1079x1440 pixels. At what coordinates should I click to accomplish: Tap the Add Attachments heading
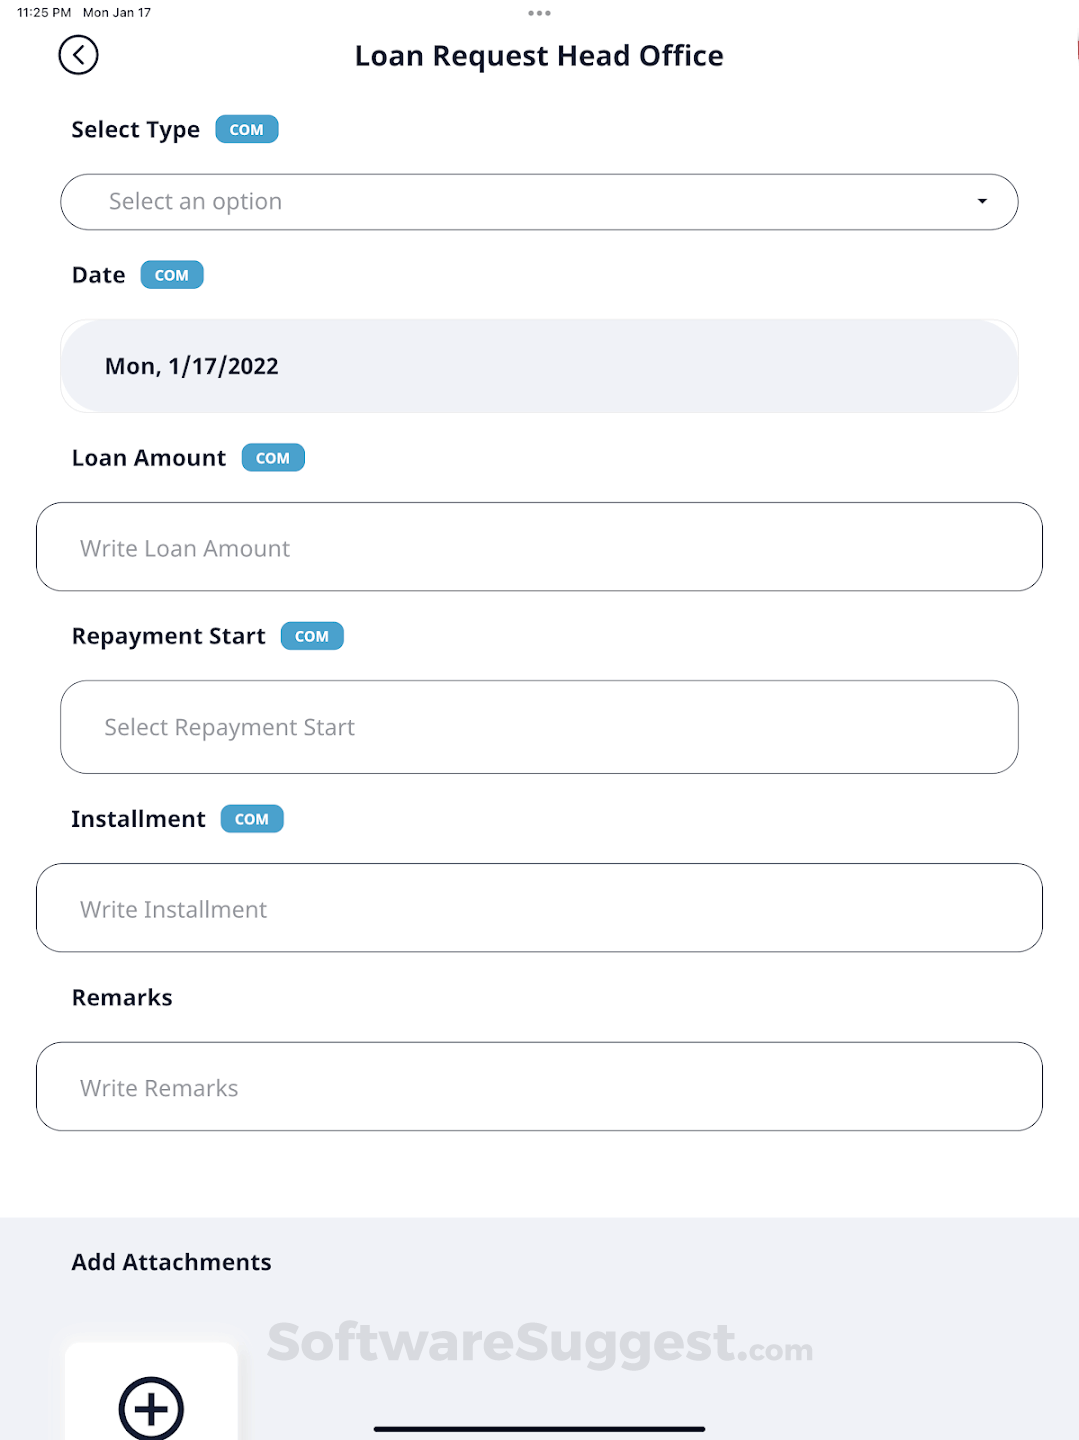[x=171, y=1262]
